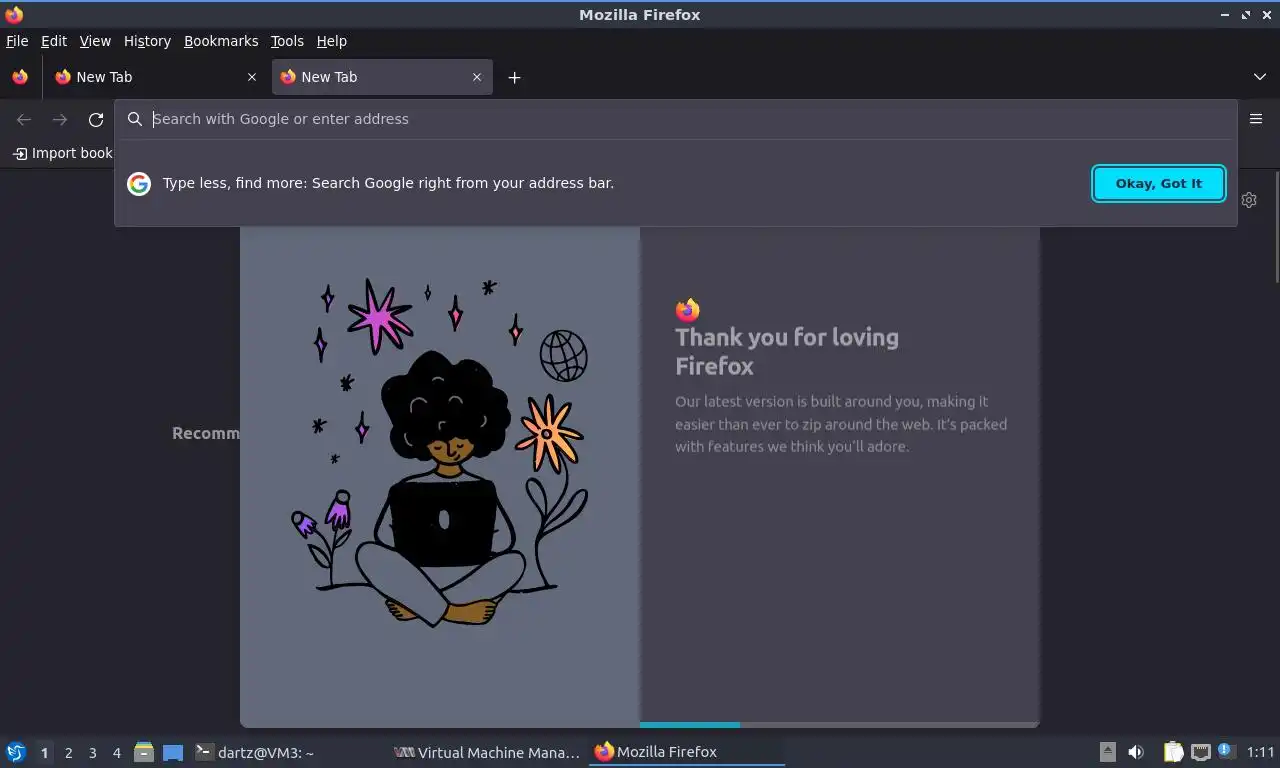Click the 1:11 clock
1280x768 pixels.
pos(1261,752)
